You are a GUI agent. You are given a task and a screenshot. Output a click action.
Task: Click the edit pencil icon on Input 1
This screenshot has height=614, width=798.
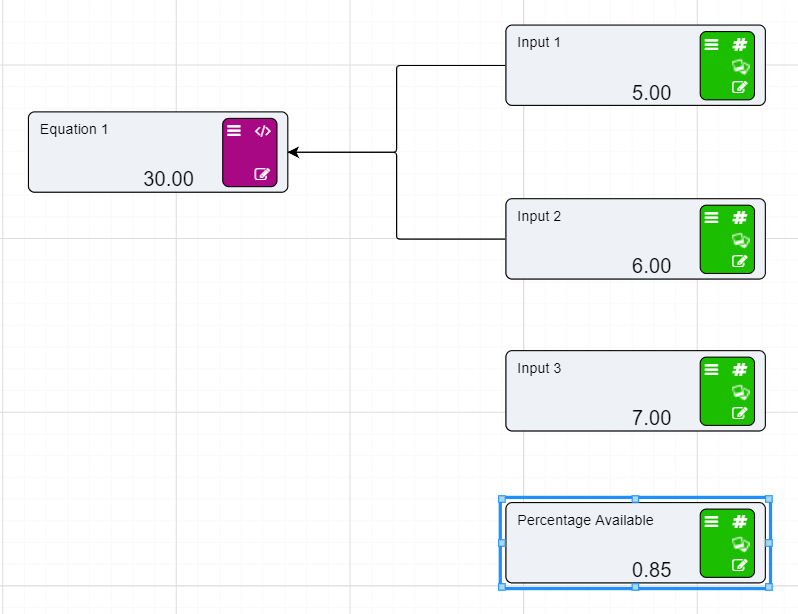coord(740,87)
